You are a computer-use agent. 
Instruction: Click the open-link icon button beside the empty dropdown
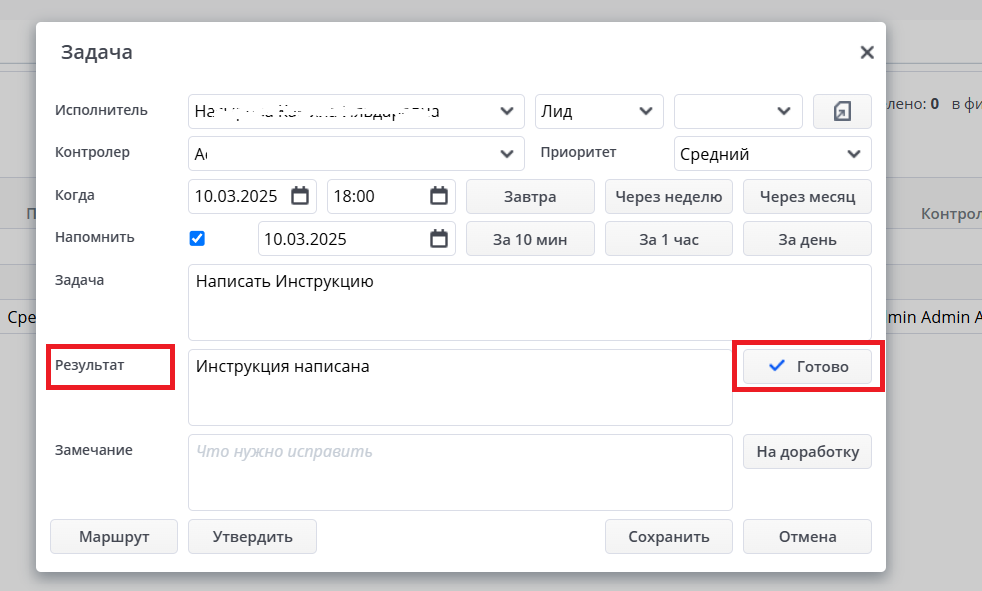coord(842,111)
